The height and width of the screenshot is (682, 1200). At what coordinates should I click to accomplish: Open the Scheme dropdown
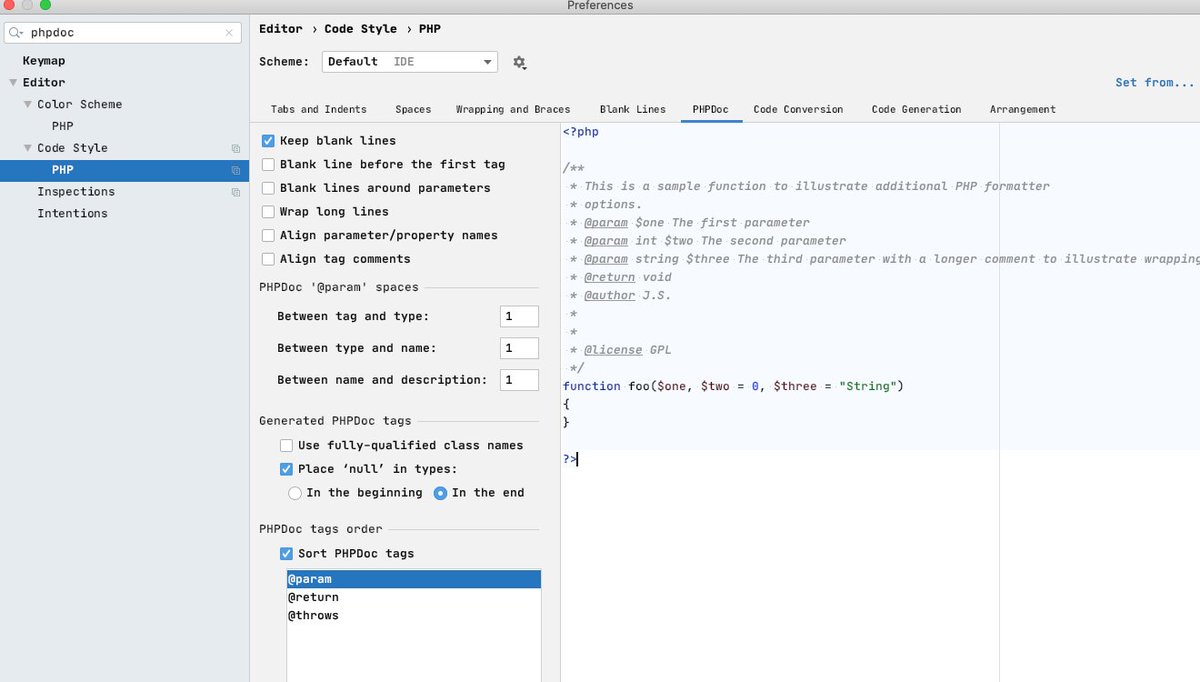point(410,62)
